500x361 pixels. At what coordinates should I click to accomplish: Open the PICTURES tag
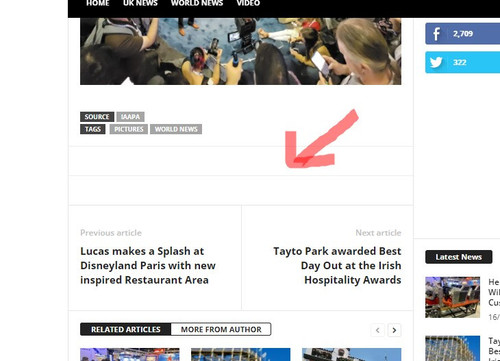pos(129,129)
